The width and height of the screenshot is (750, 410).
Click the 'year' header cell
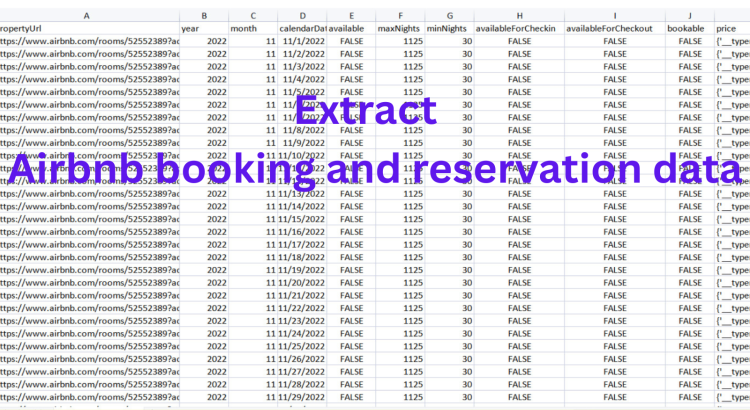coord(204,29)
